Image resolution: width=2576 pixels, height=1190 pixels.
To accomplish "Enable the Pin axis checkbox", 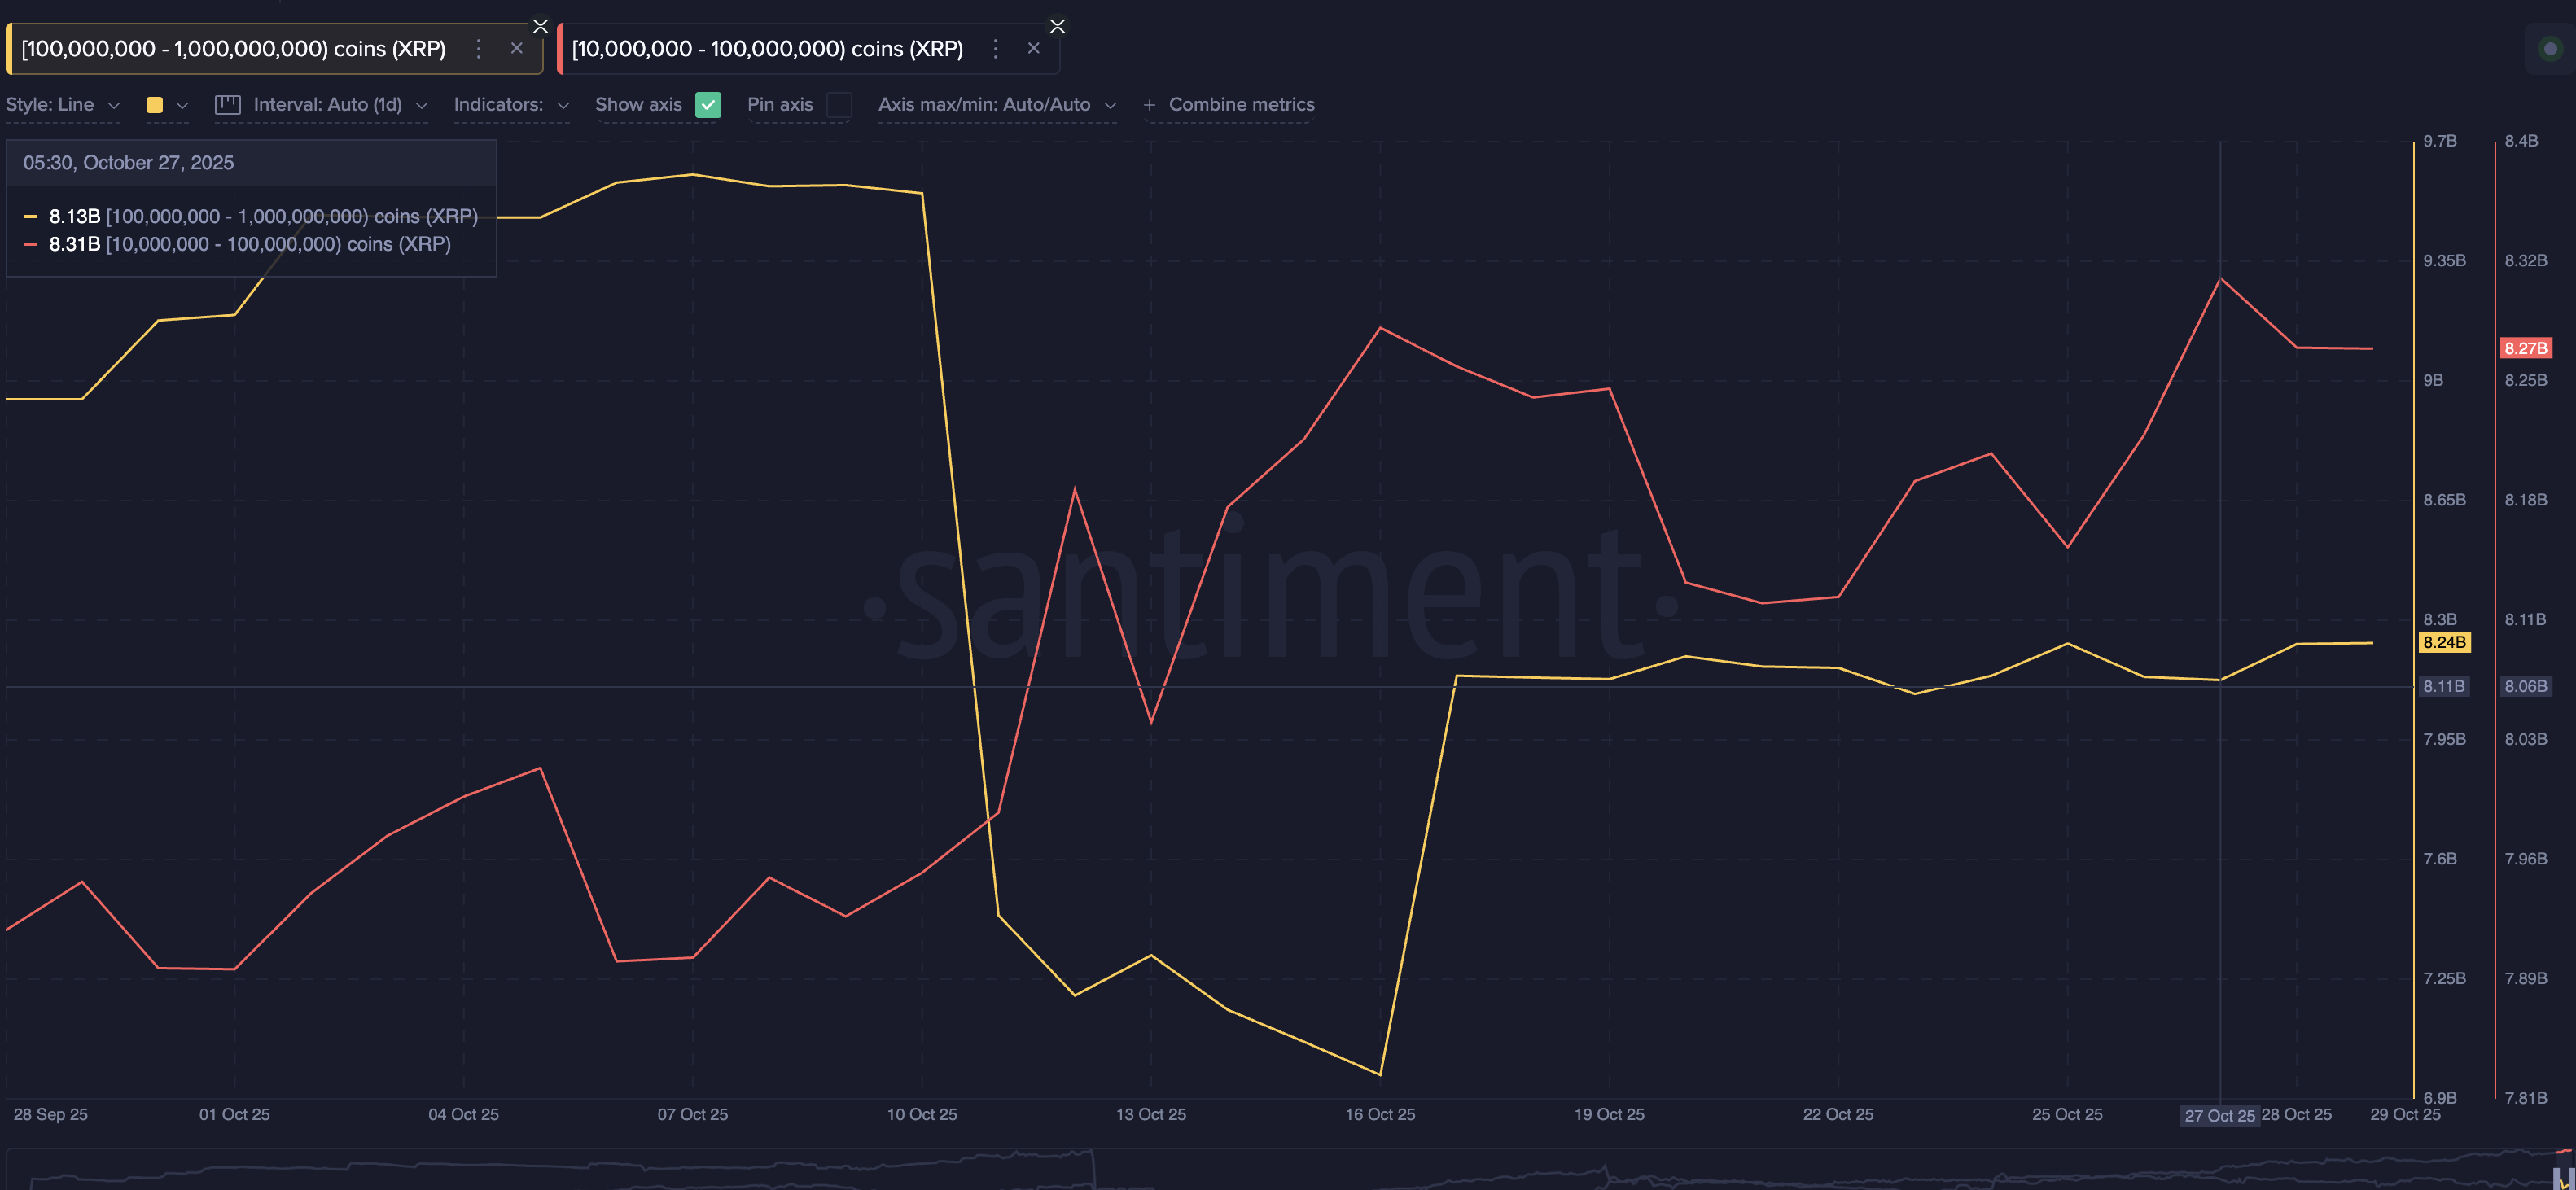I will 839,104.
